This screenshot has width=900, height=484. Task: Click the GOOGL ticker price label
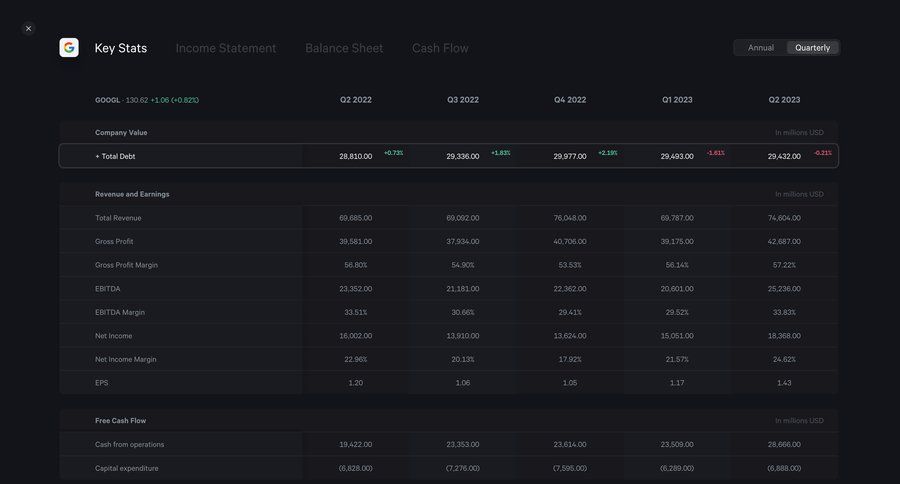click(x=147, y=100)
